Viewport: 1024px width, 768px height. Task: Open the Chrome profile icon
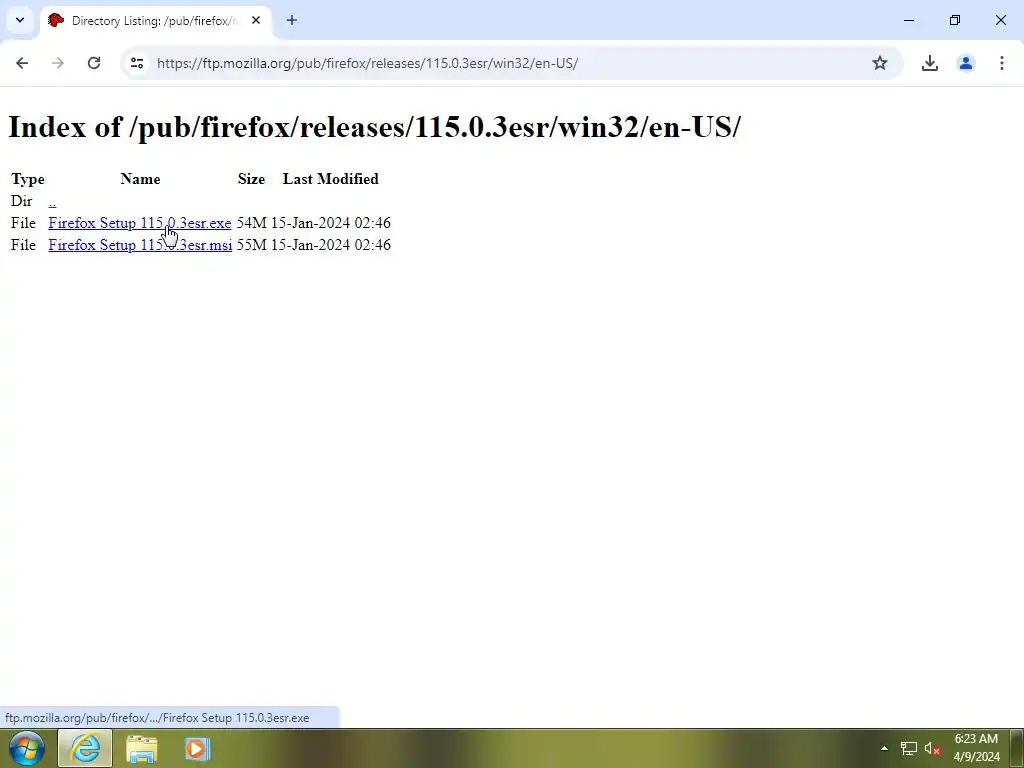click(x=966, y=63)
